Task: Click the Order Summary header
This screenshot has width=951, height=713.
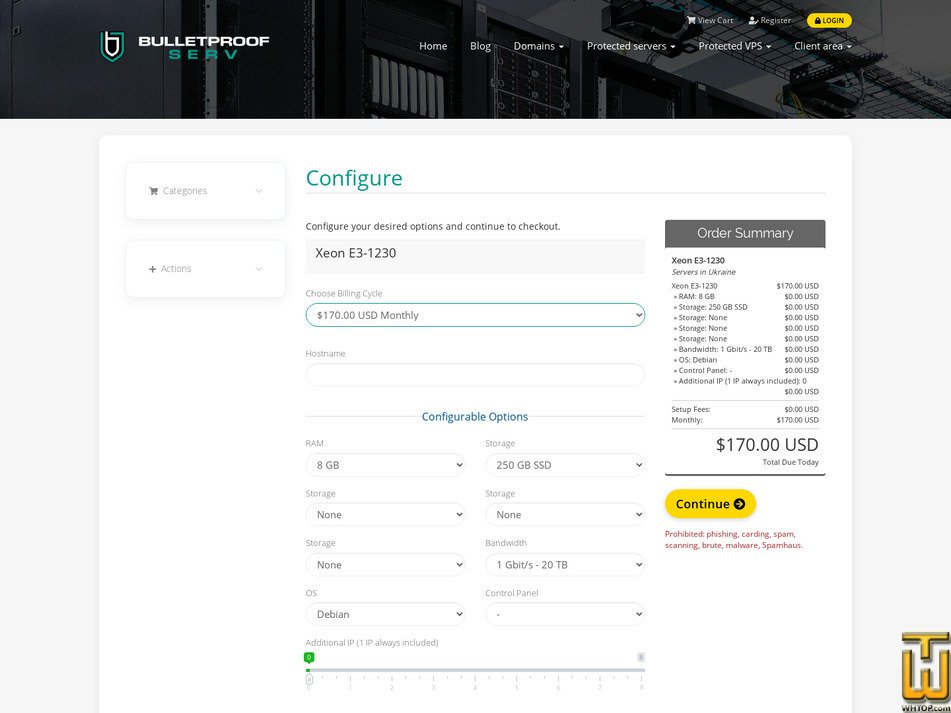Action: coord(745,233)
